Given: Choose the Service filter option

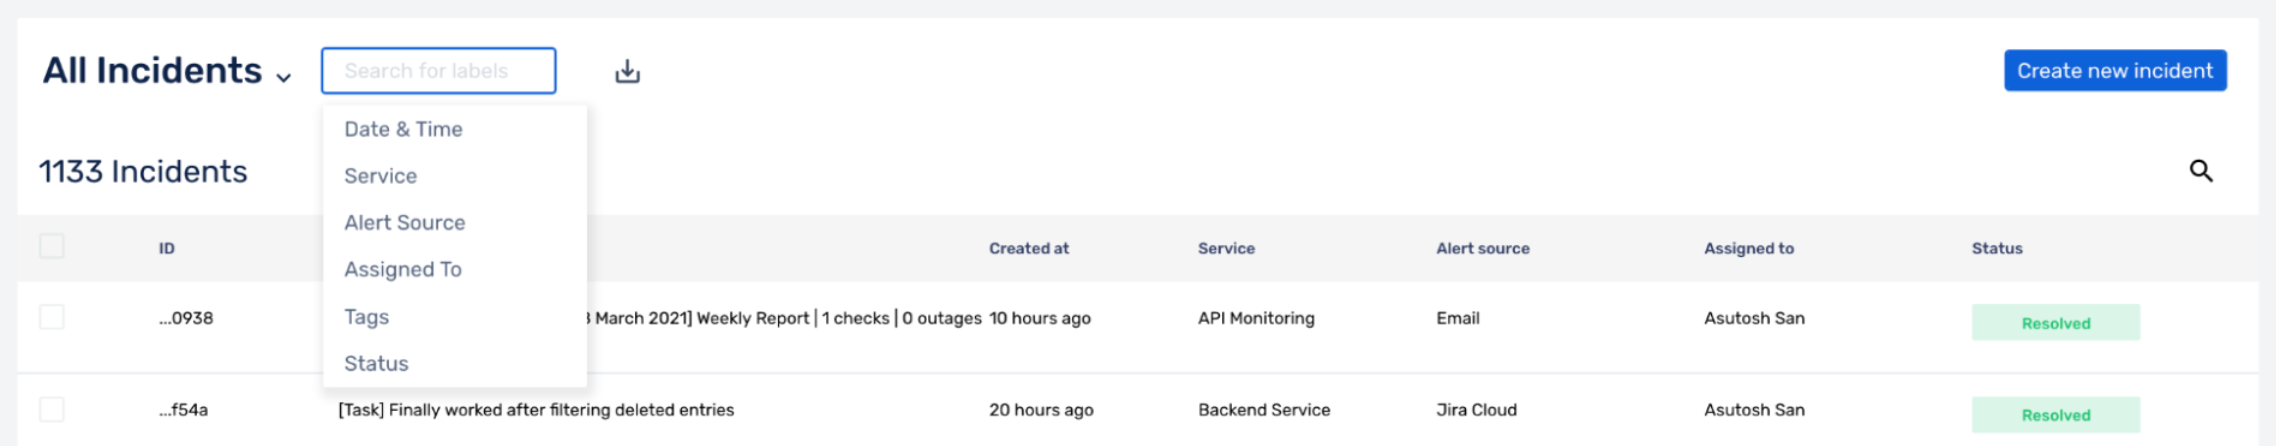Looking at the screenshot, I should [x=380, y=176].
